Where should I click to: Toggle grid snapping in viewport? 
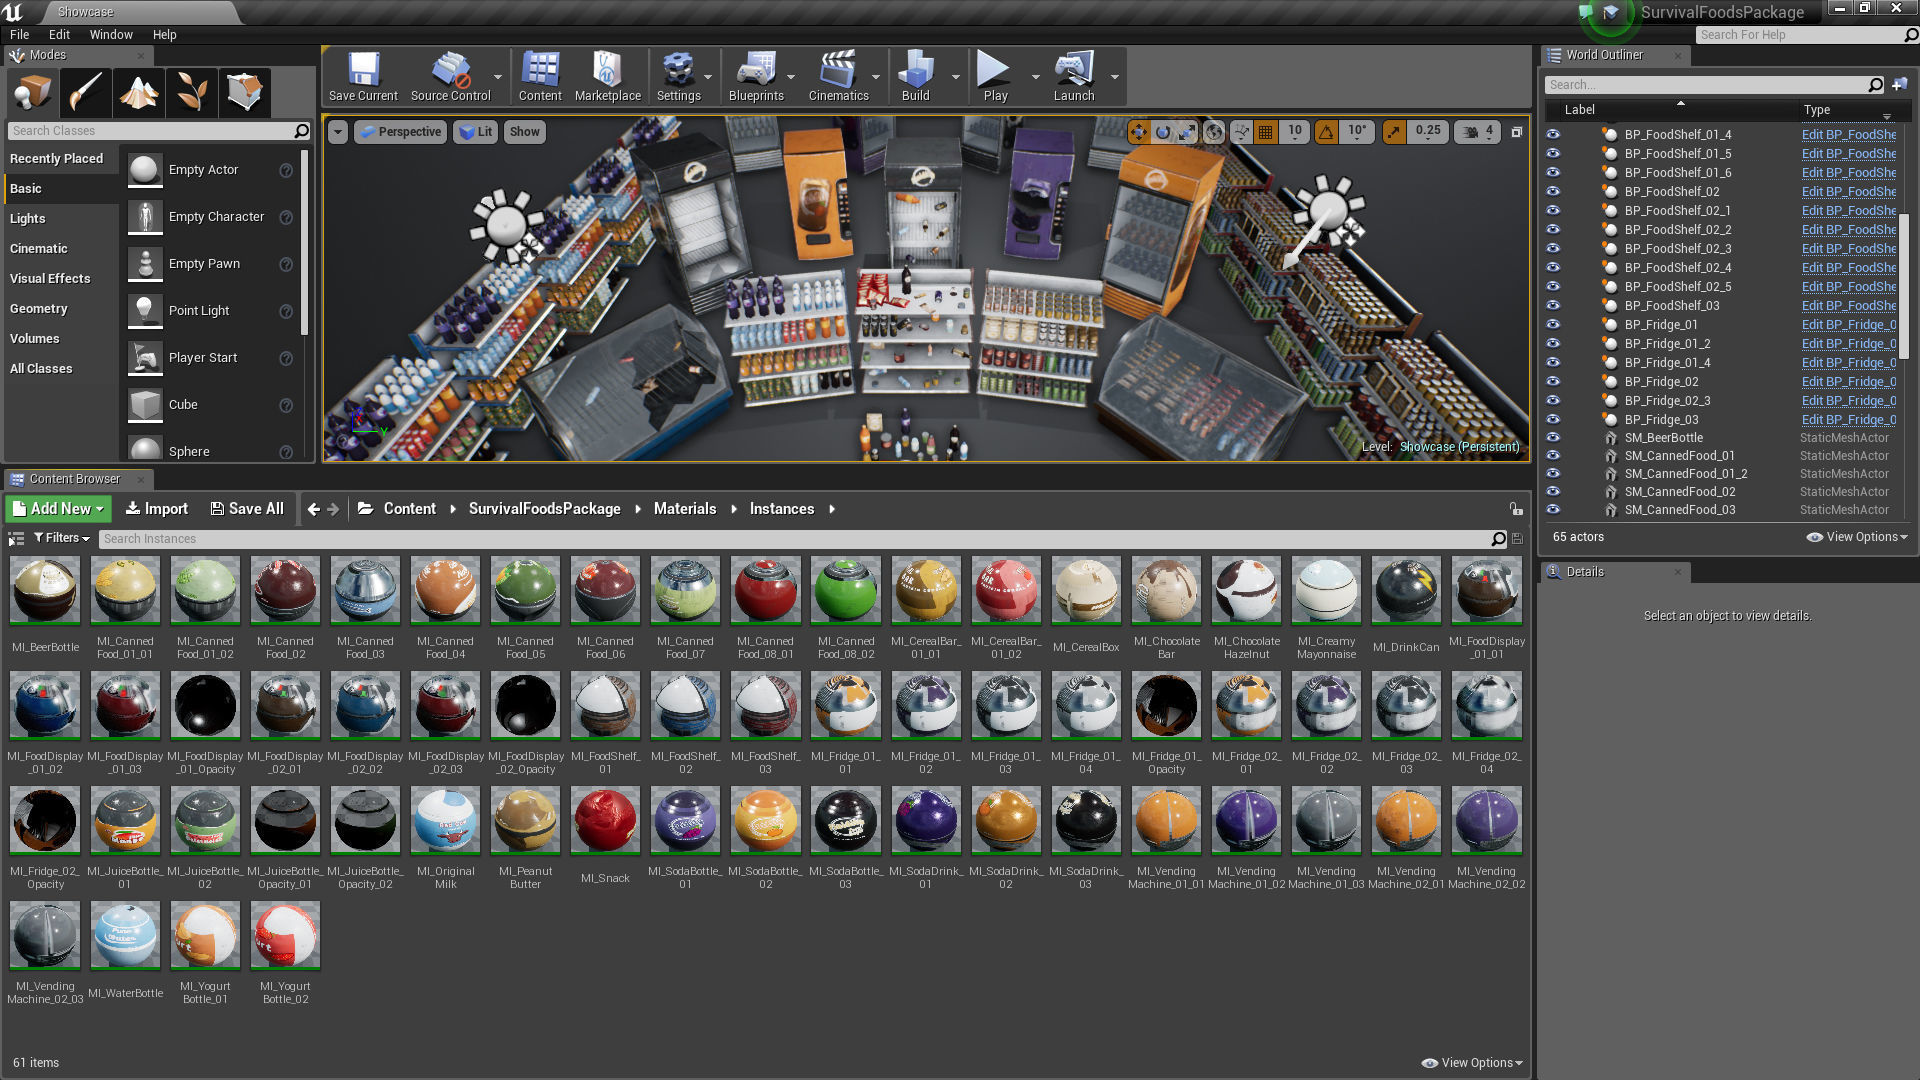(x=1266, y=131)
